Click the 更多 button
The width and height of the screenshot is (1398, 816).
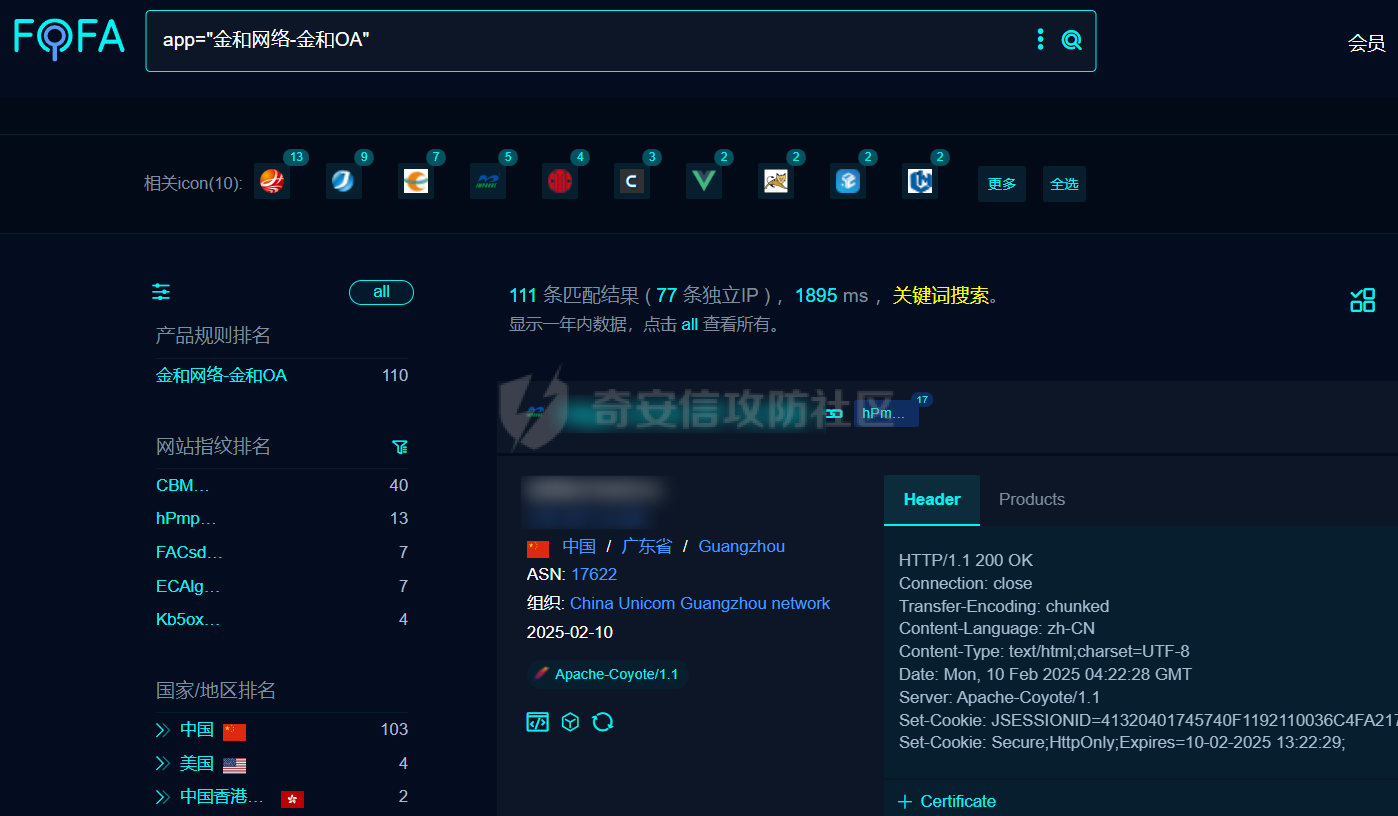click(1002, 184)
